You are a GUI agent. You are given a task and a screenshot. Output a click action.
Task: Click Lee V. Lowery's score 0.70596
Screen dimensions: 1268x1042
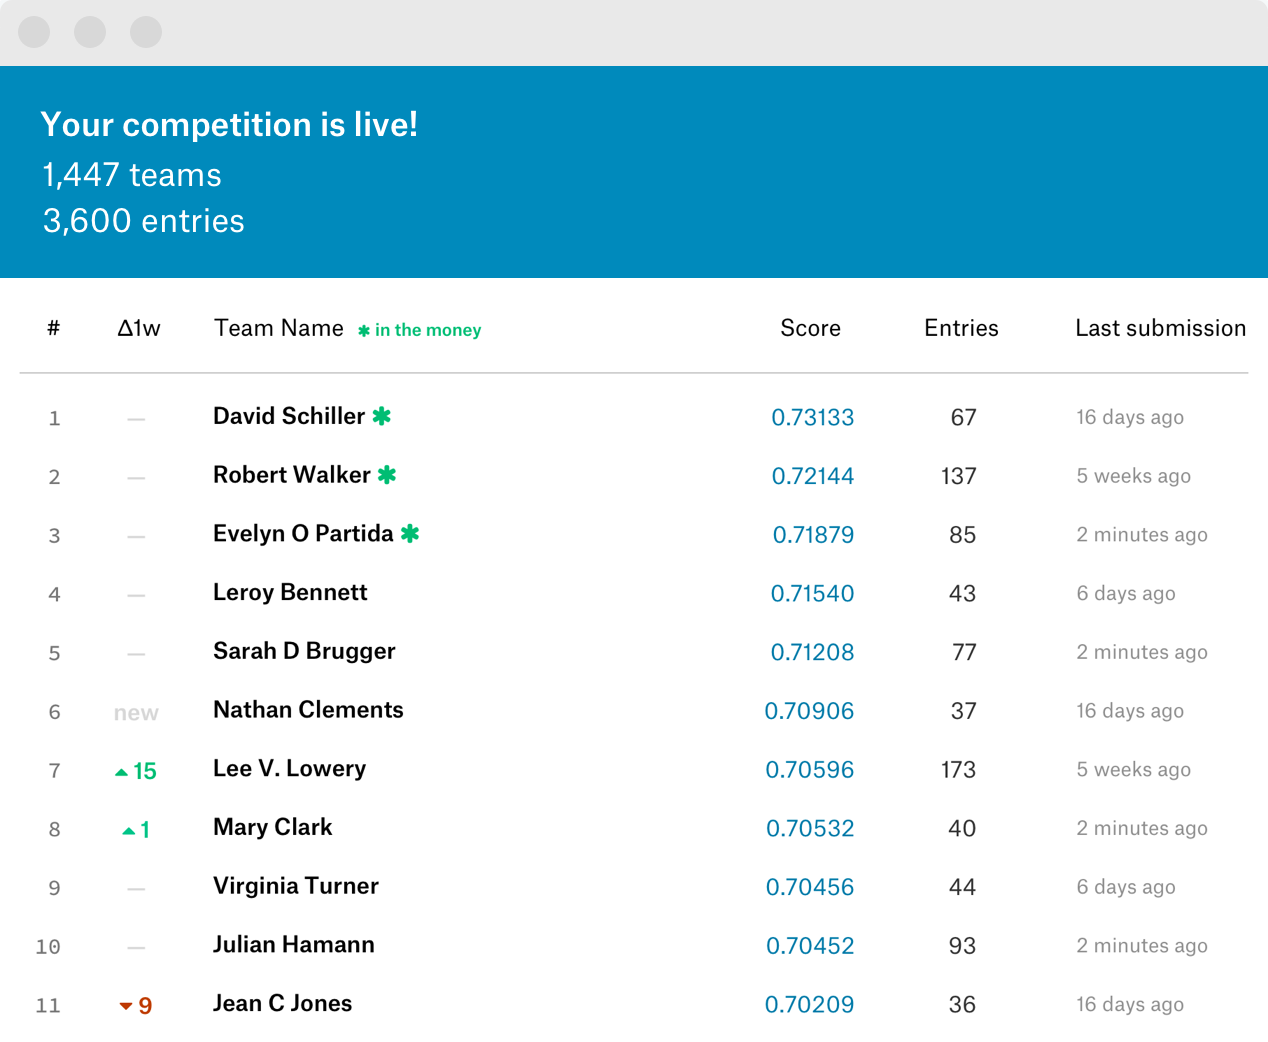point(809,769)
